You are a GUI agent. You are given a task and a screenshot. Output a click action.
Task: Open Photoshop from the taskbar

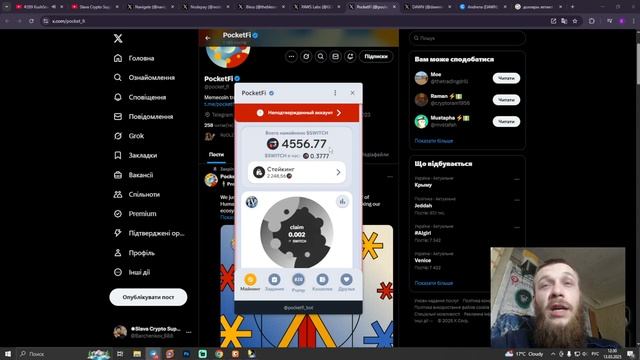click(x=186, y=353)
